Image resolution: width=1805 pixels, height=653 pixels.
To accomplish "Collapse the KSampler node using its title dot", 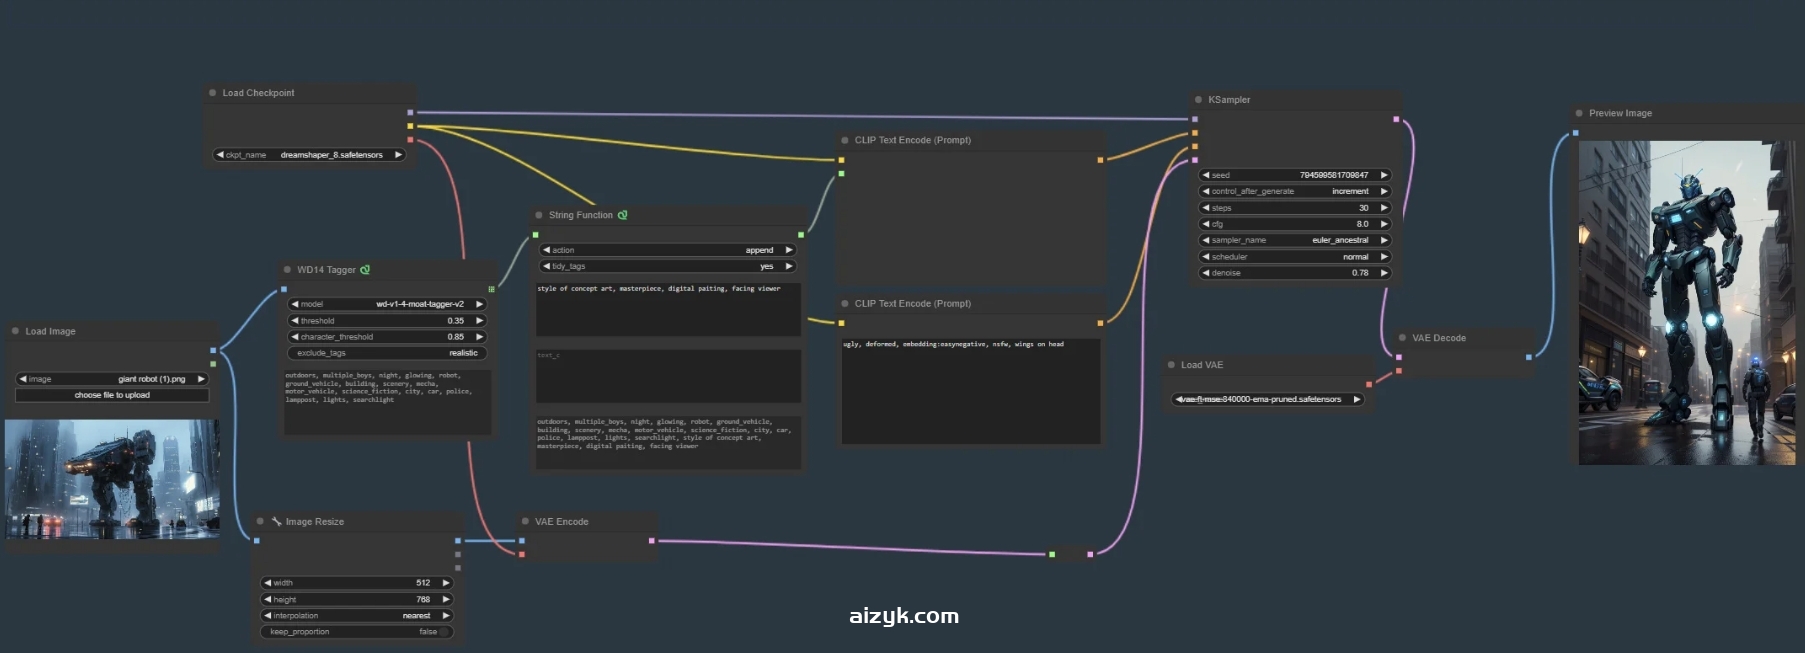I will [1198, 100].
